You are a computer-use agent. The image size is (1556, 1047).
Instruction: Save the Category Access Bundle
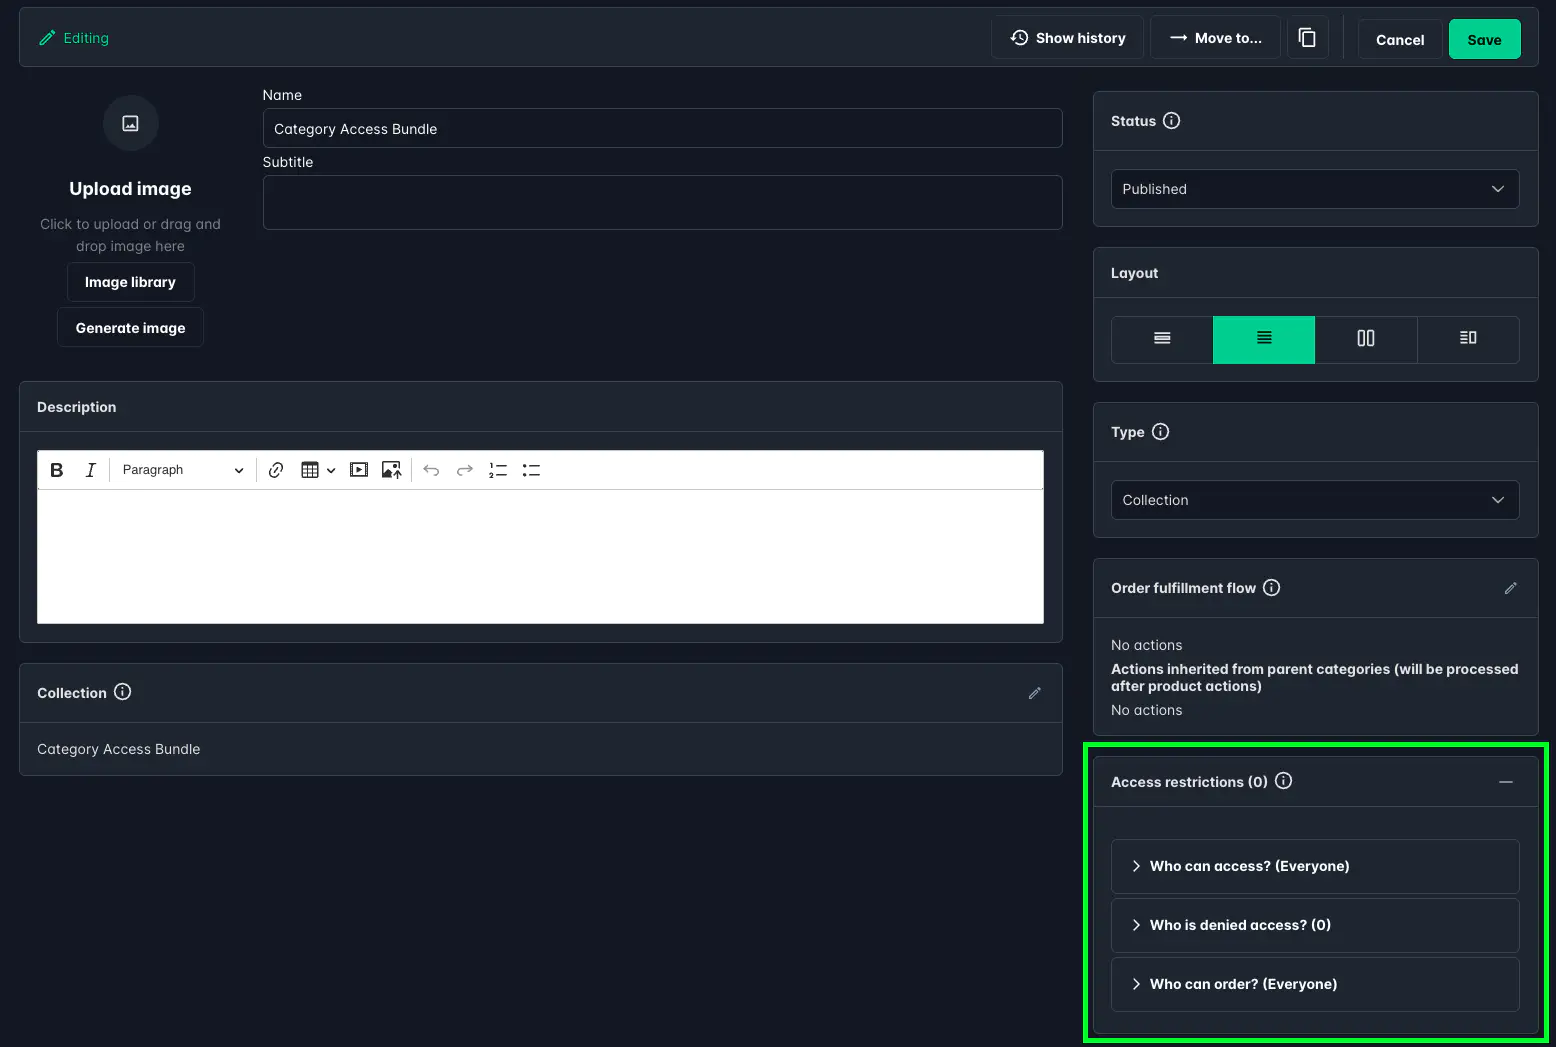(1484, 39)
